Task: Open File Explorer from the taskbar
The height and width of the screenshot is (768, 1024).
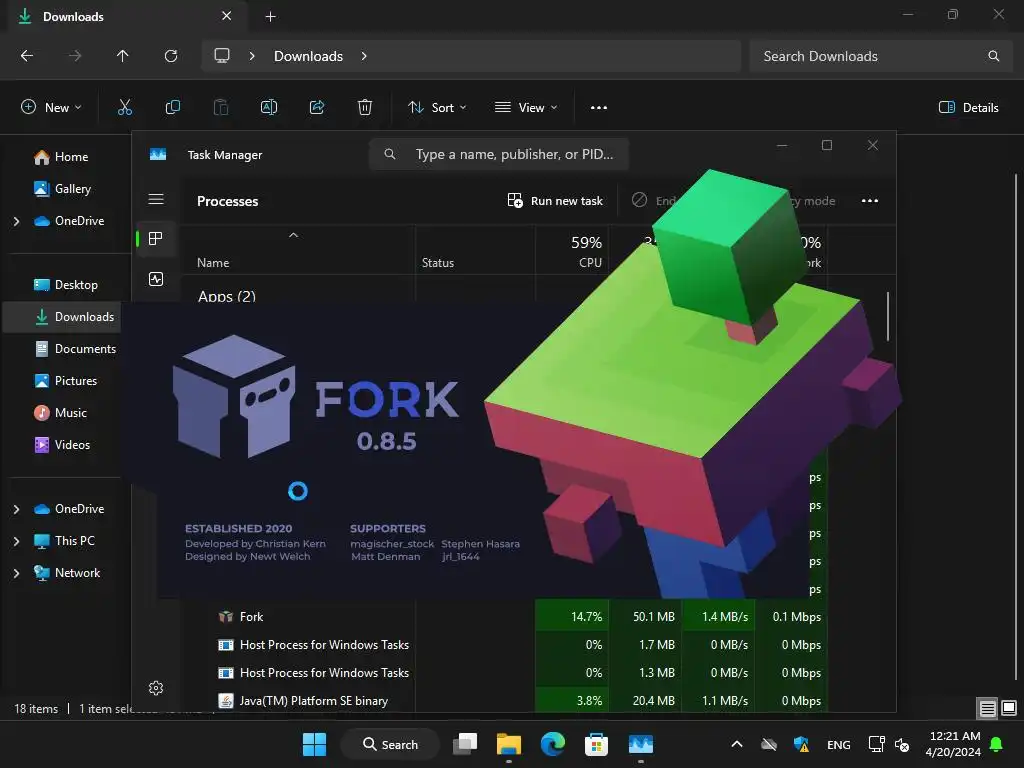Action: (x=509, y=744)
